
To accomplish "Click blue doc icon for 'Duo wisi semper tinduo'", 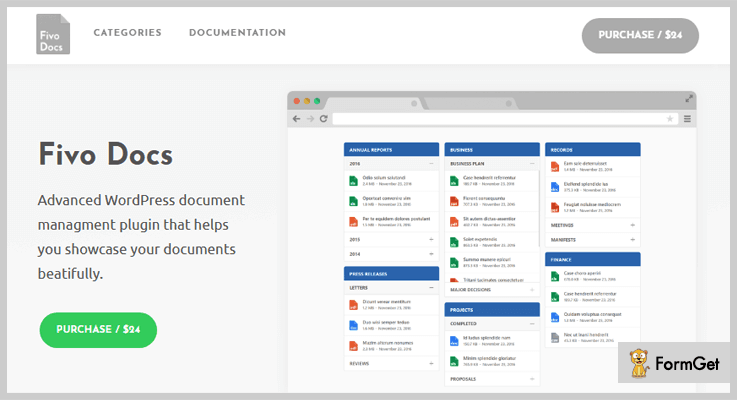I will coord(353,325).
